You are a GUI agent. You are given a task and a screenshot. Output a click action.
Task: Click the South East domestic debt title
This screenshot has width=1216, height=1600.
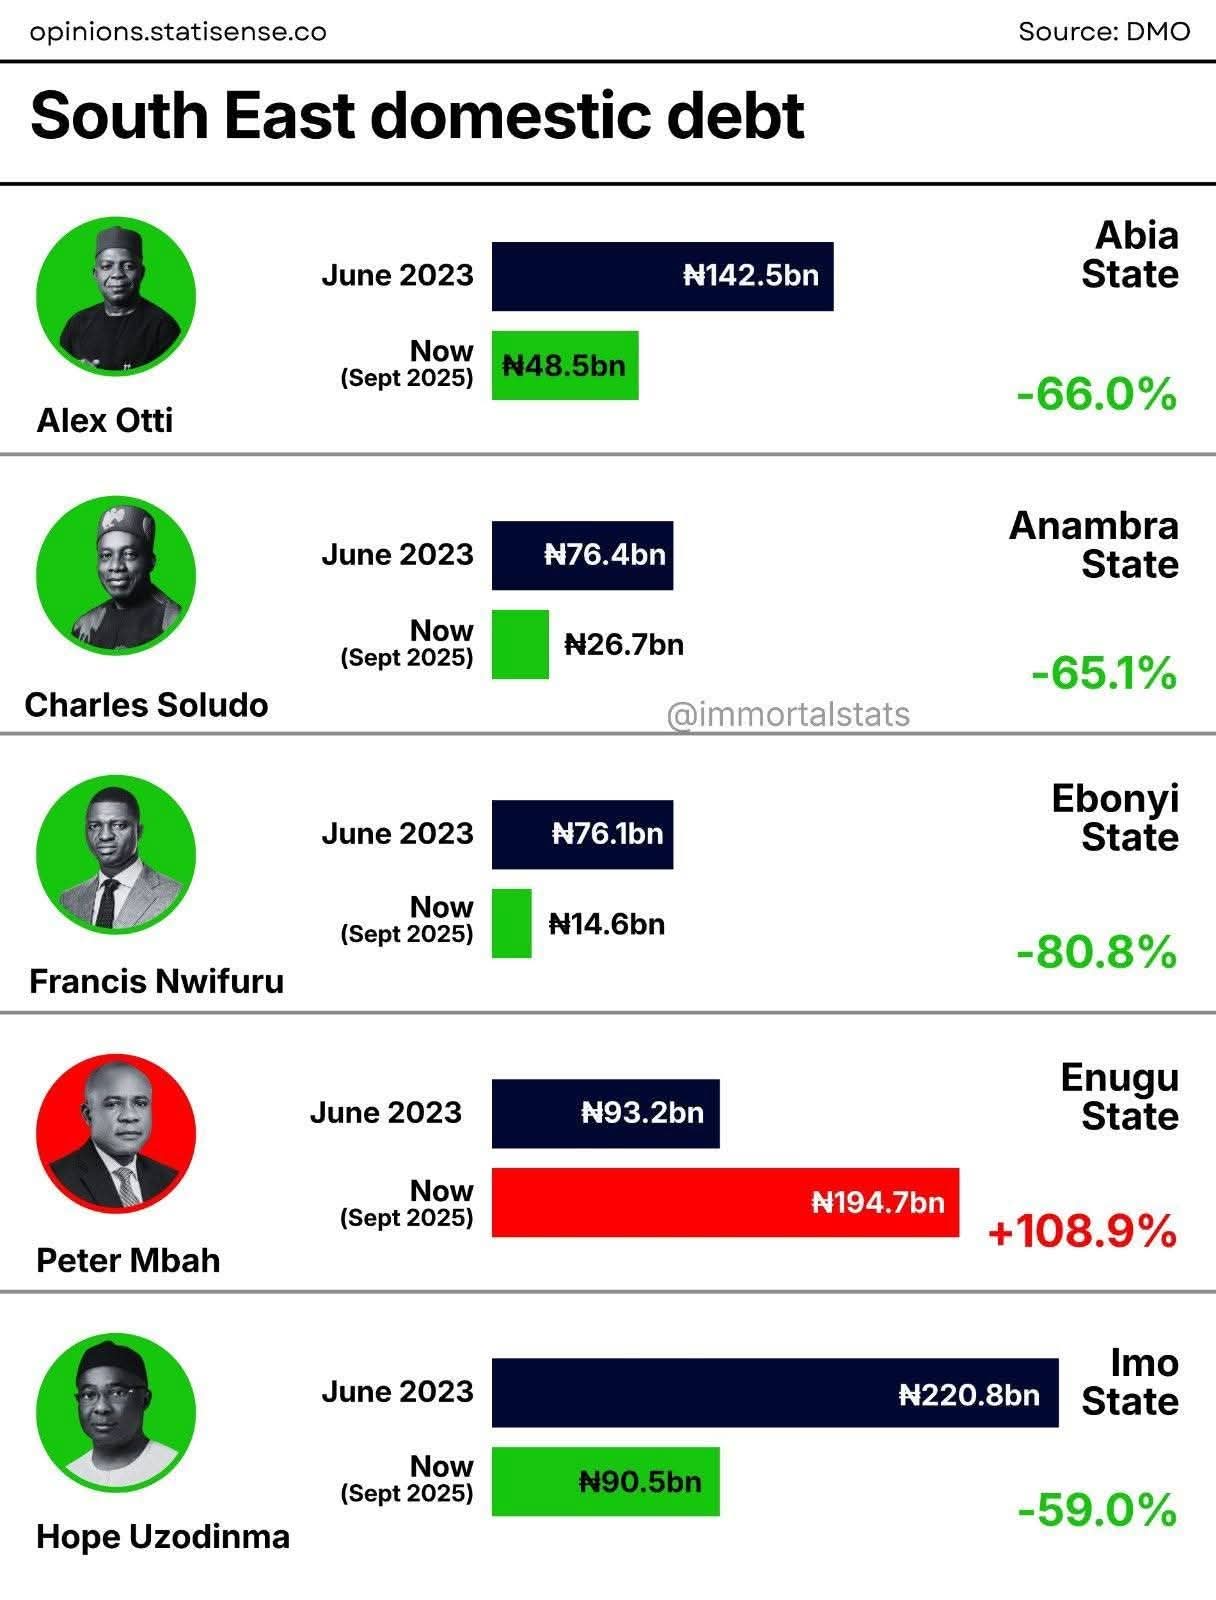pos(417,116)
